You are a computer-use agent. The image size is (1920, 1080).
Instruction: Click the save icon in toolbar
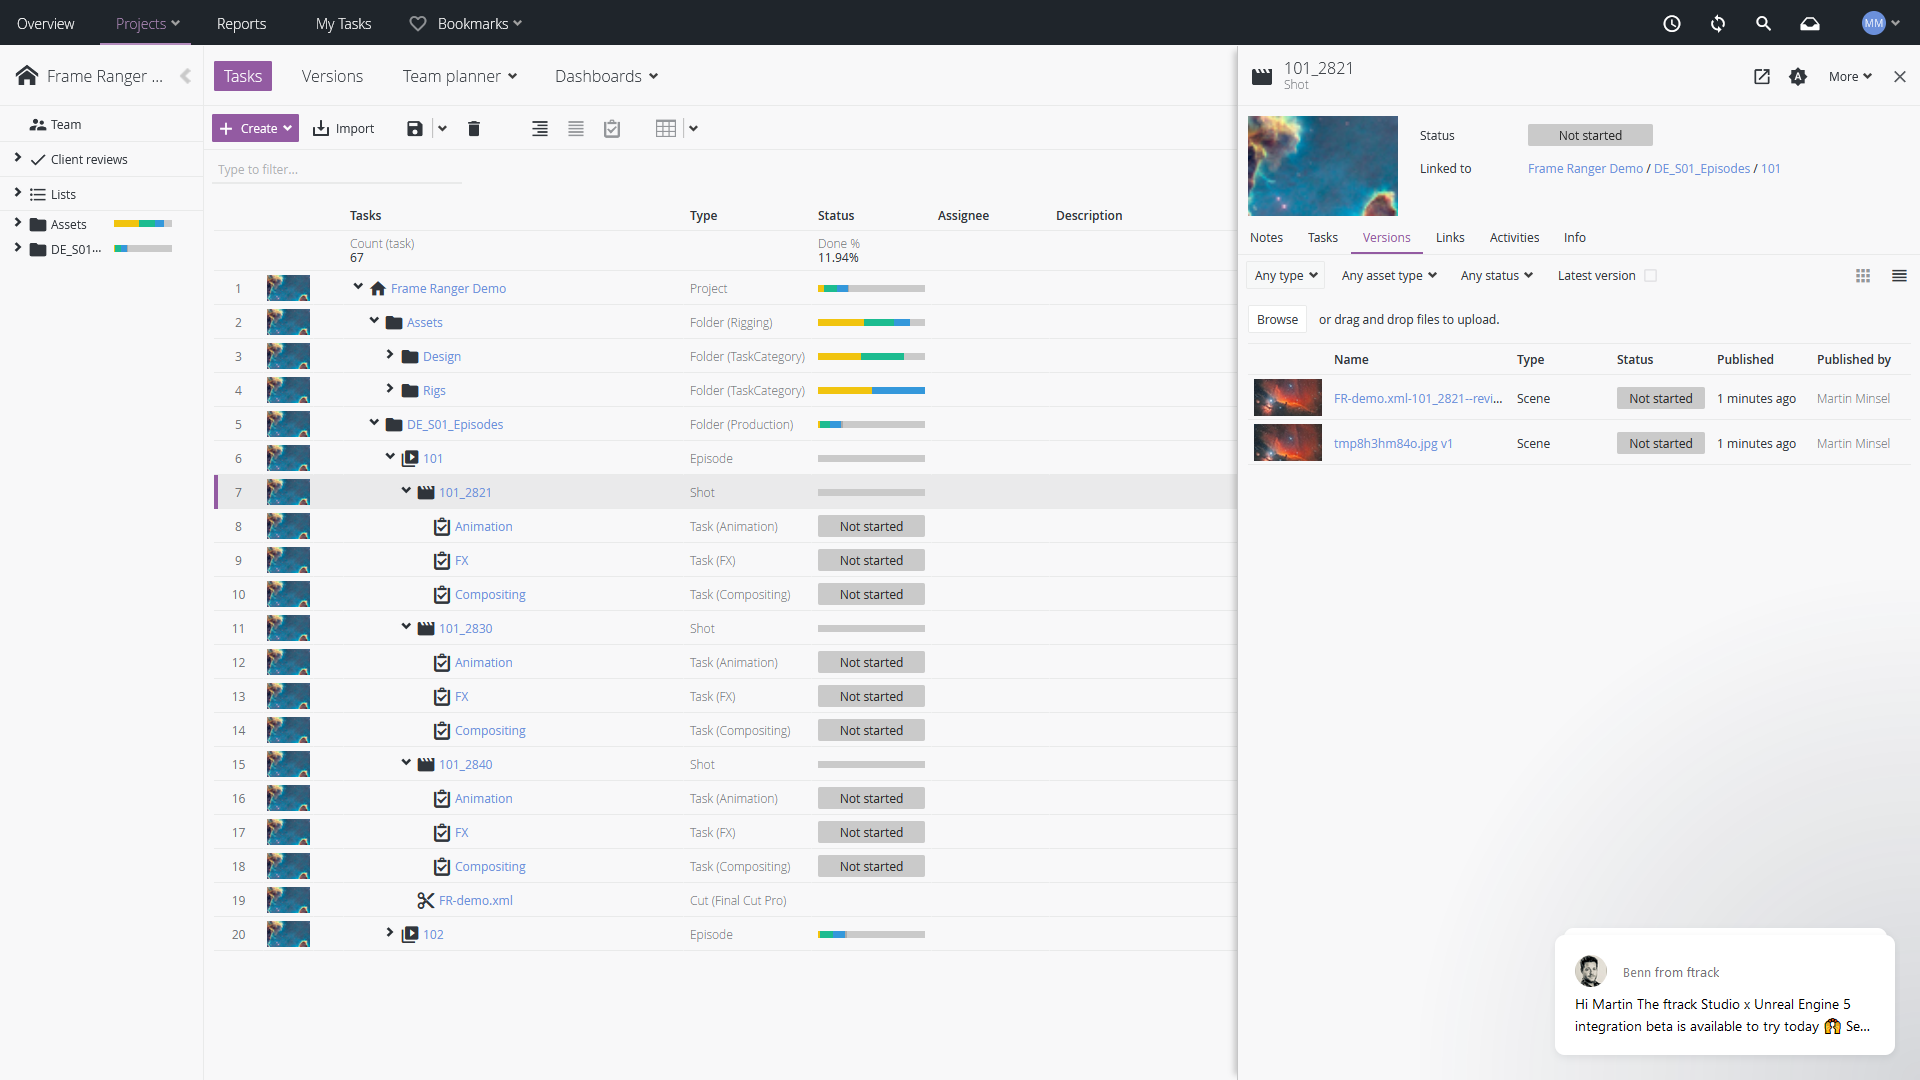[x=414, y=128]
